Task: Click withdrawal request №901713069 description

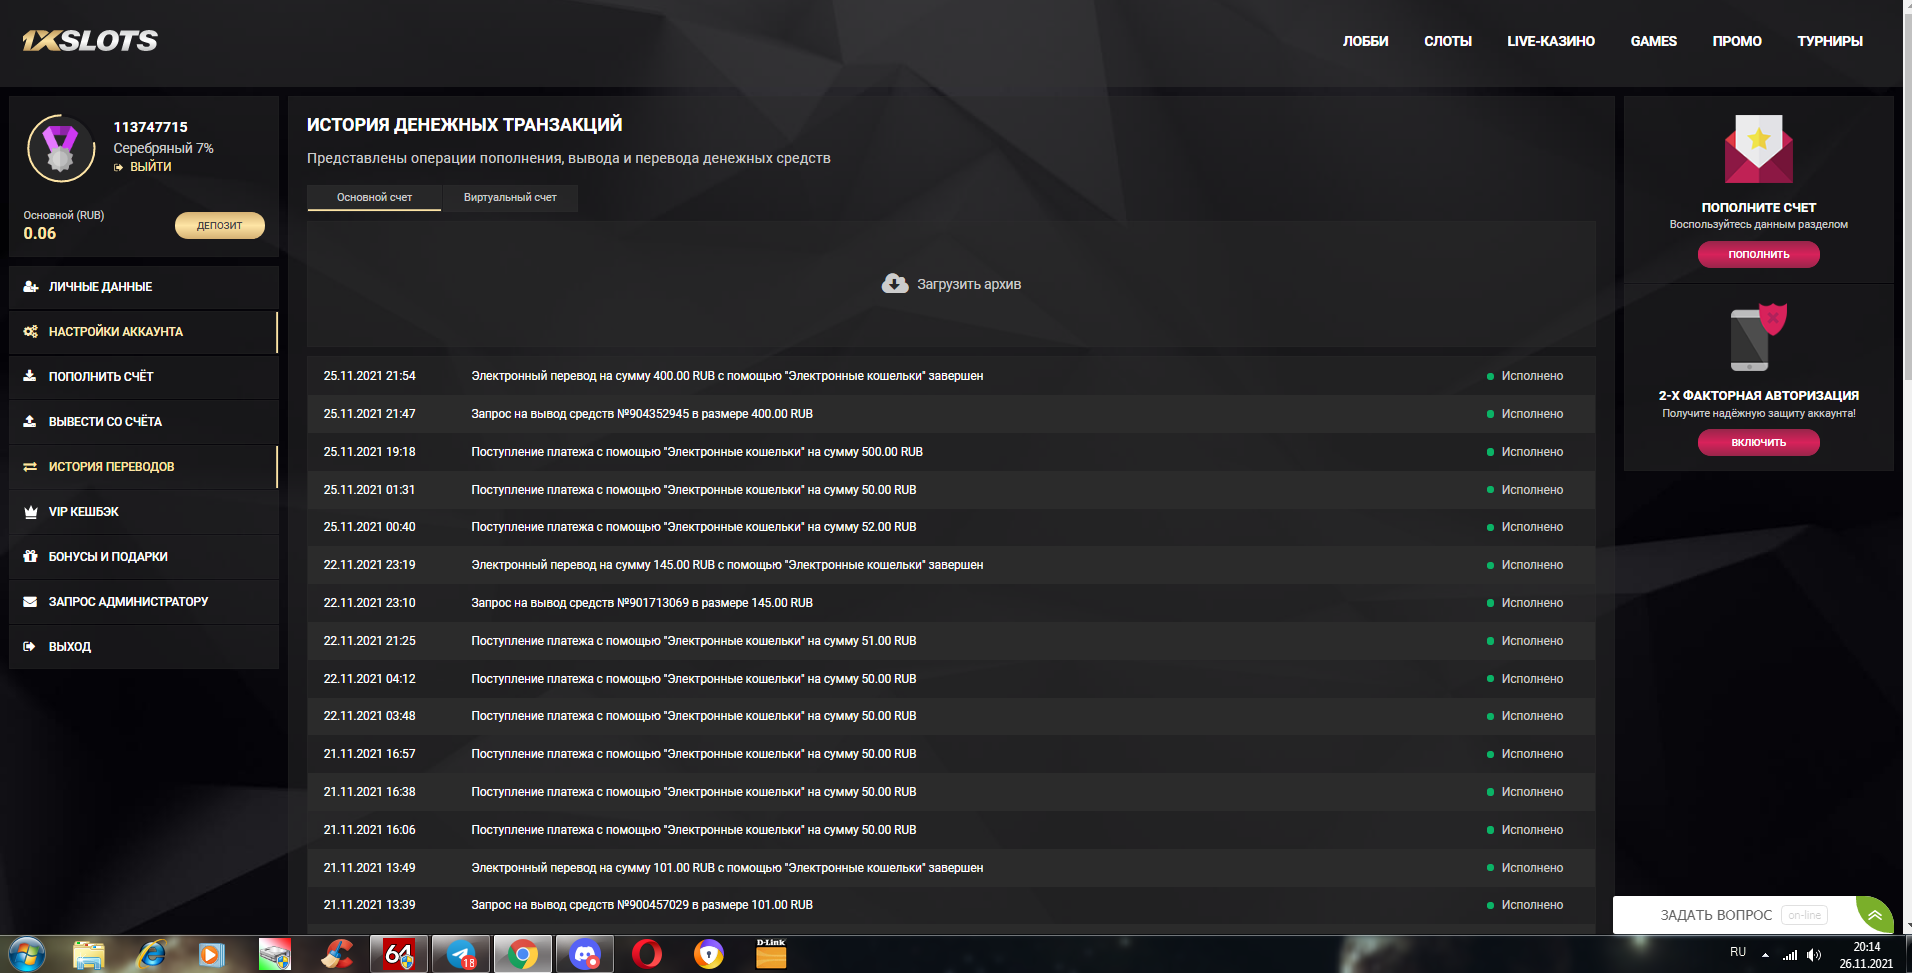Action: [642, 603]
